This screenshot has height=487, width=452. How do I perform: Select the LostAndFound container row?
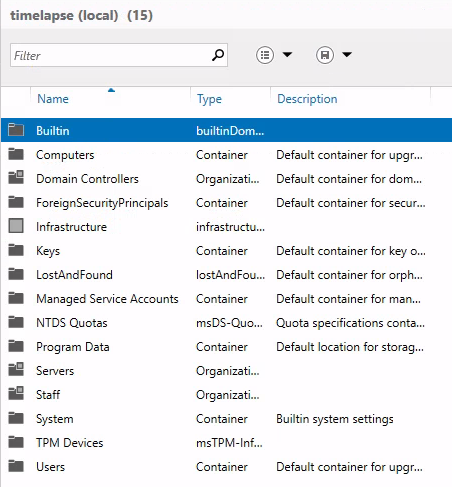tap(226, 275)
